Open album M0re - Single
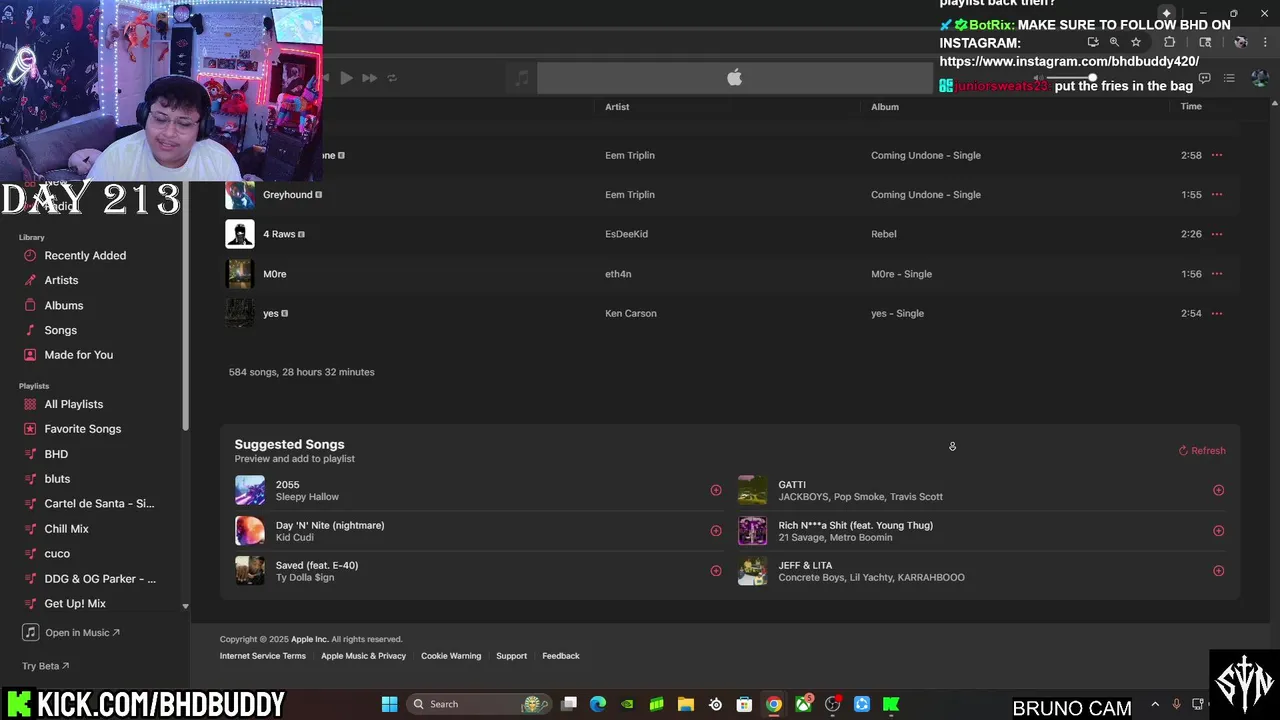Viewport: 1280px width, 720px height. [901, 274]
